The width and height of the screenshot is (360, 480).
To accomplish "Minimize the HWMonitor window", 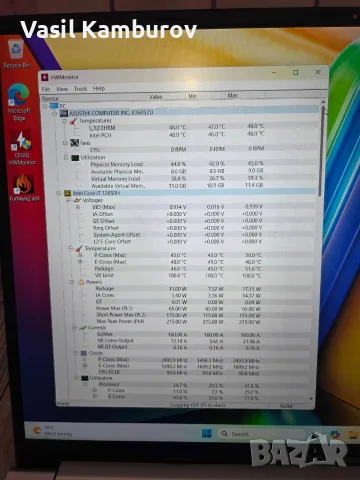I will pyautogui.click(x=274, y=73).
